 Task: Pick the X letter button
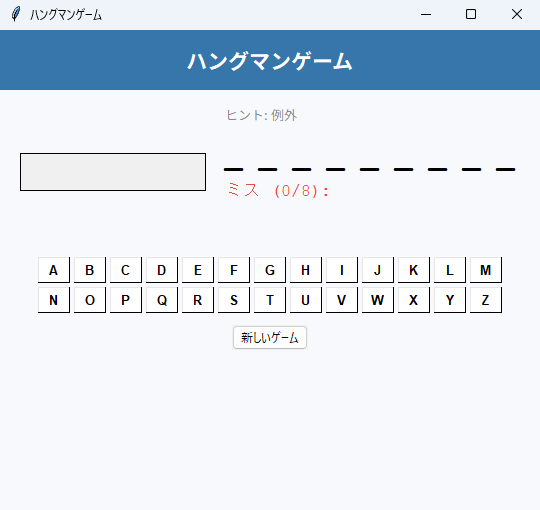(414, 300)
